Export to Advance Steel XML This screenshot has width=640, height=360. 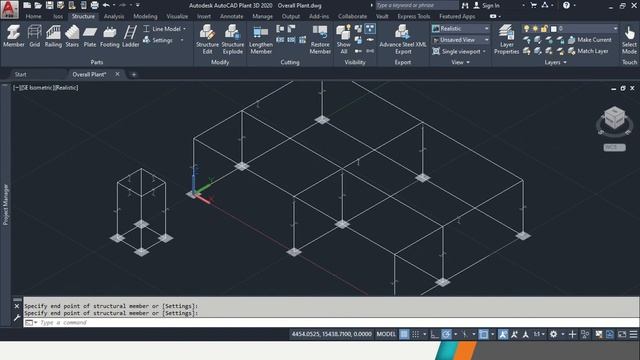(403, 39)
